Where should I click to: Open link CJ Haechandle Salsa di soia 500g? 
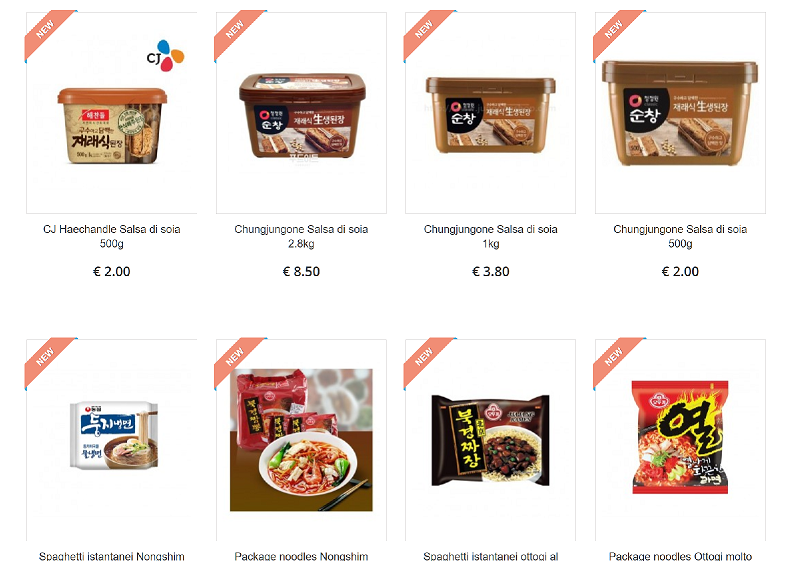pos(112,236)
